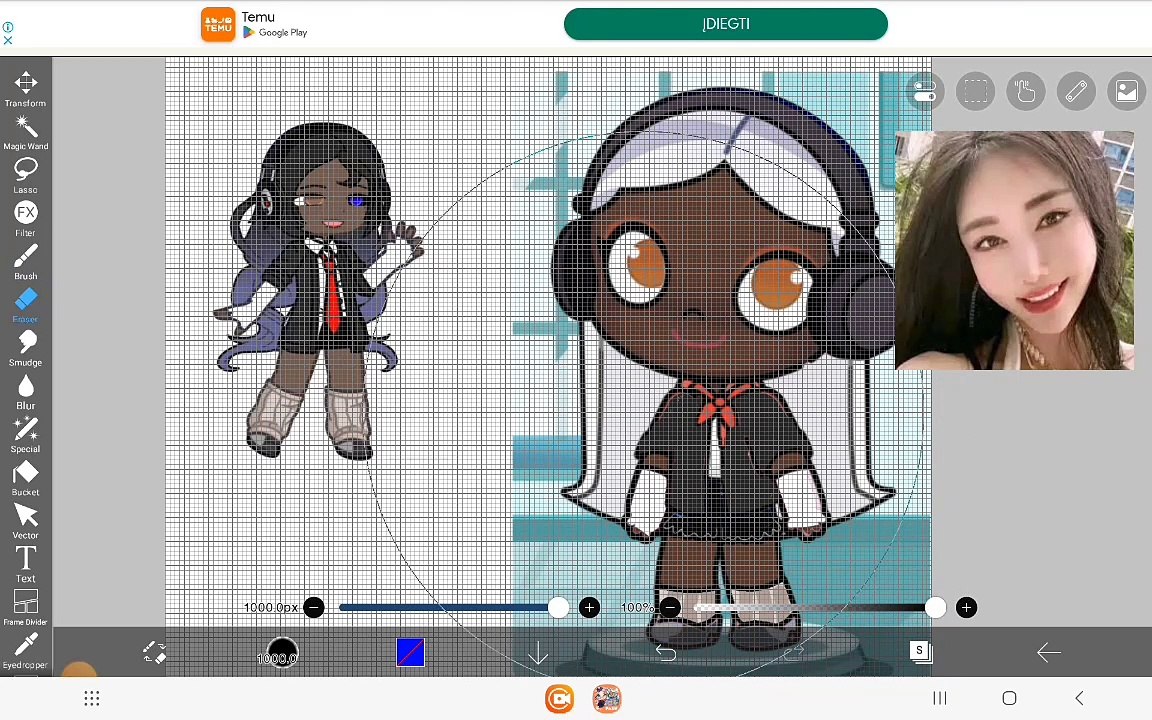Select the Transform tool

click(x=26, y=89)
